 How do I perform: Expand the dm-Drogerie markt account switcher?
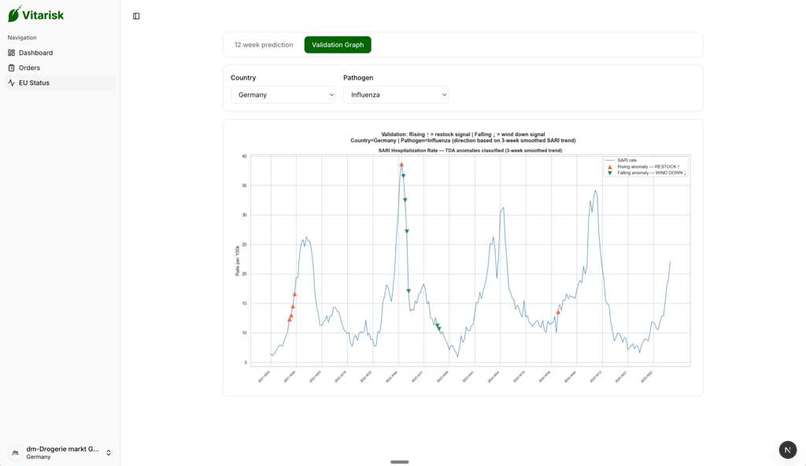click(x=61, y=453)
